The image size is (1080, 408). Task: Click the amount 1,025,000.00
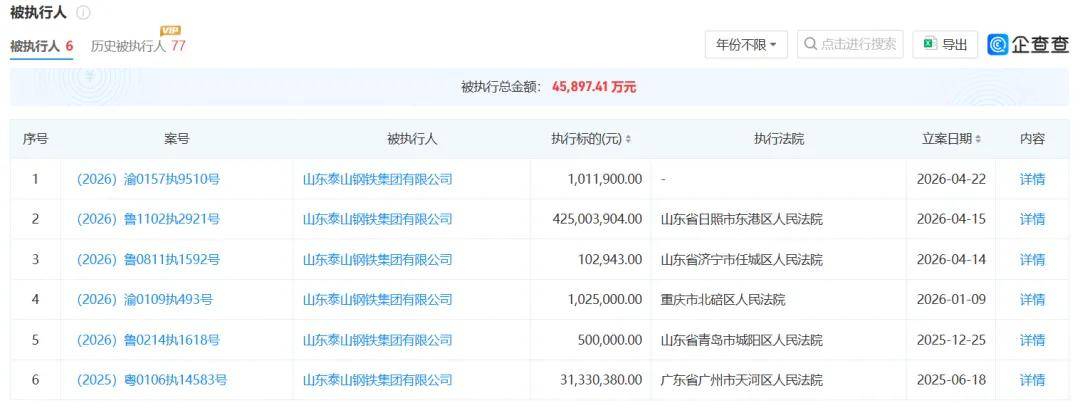click(605, 300)
